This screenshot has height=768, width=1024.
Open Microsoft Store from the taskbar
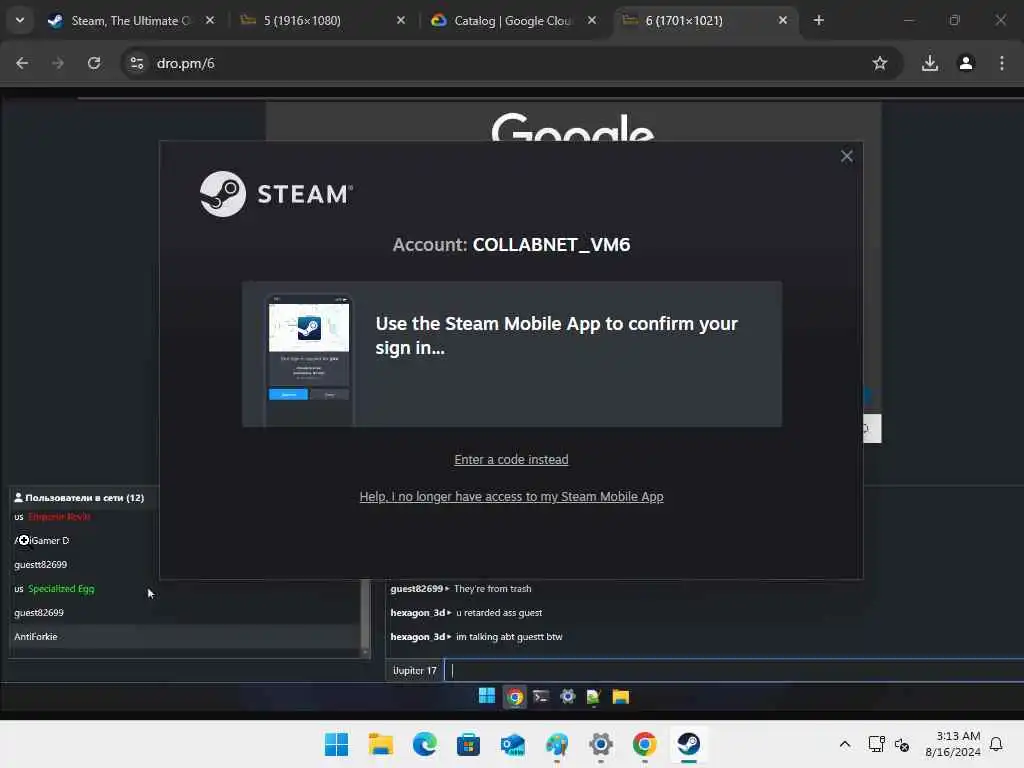click(x=468, y=744)
